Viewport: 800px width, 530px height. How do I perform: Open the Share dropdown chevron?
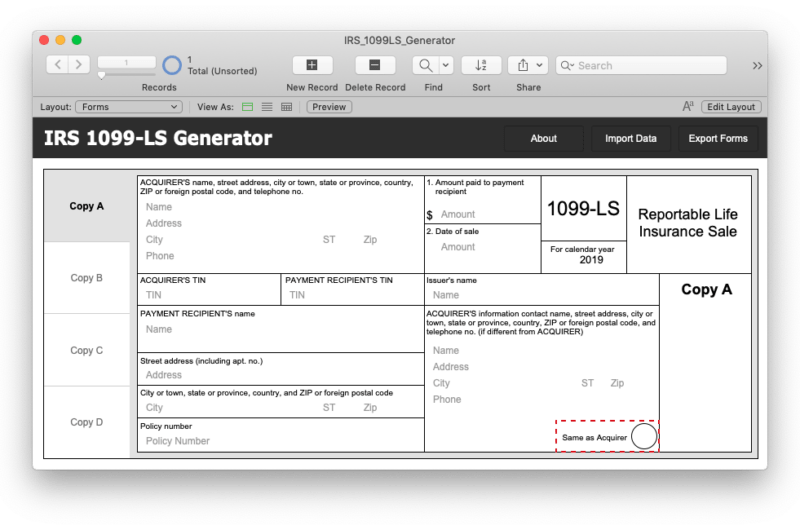point(539,65)
